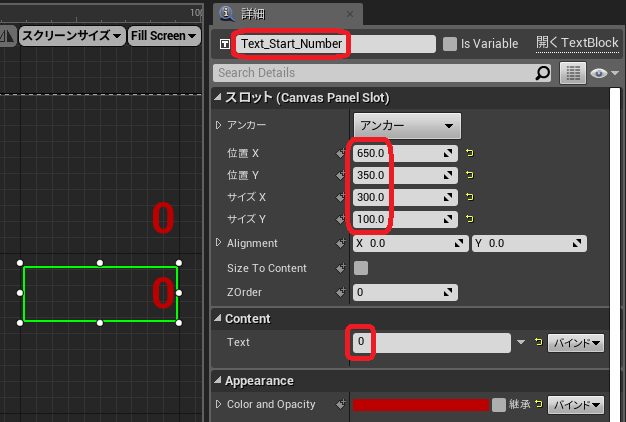Click the TextBlock widget type icon
The height and width of the screenshot is (422, 626).
(x=225, y=44)
